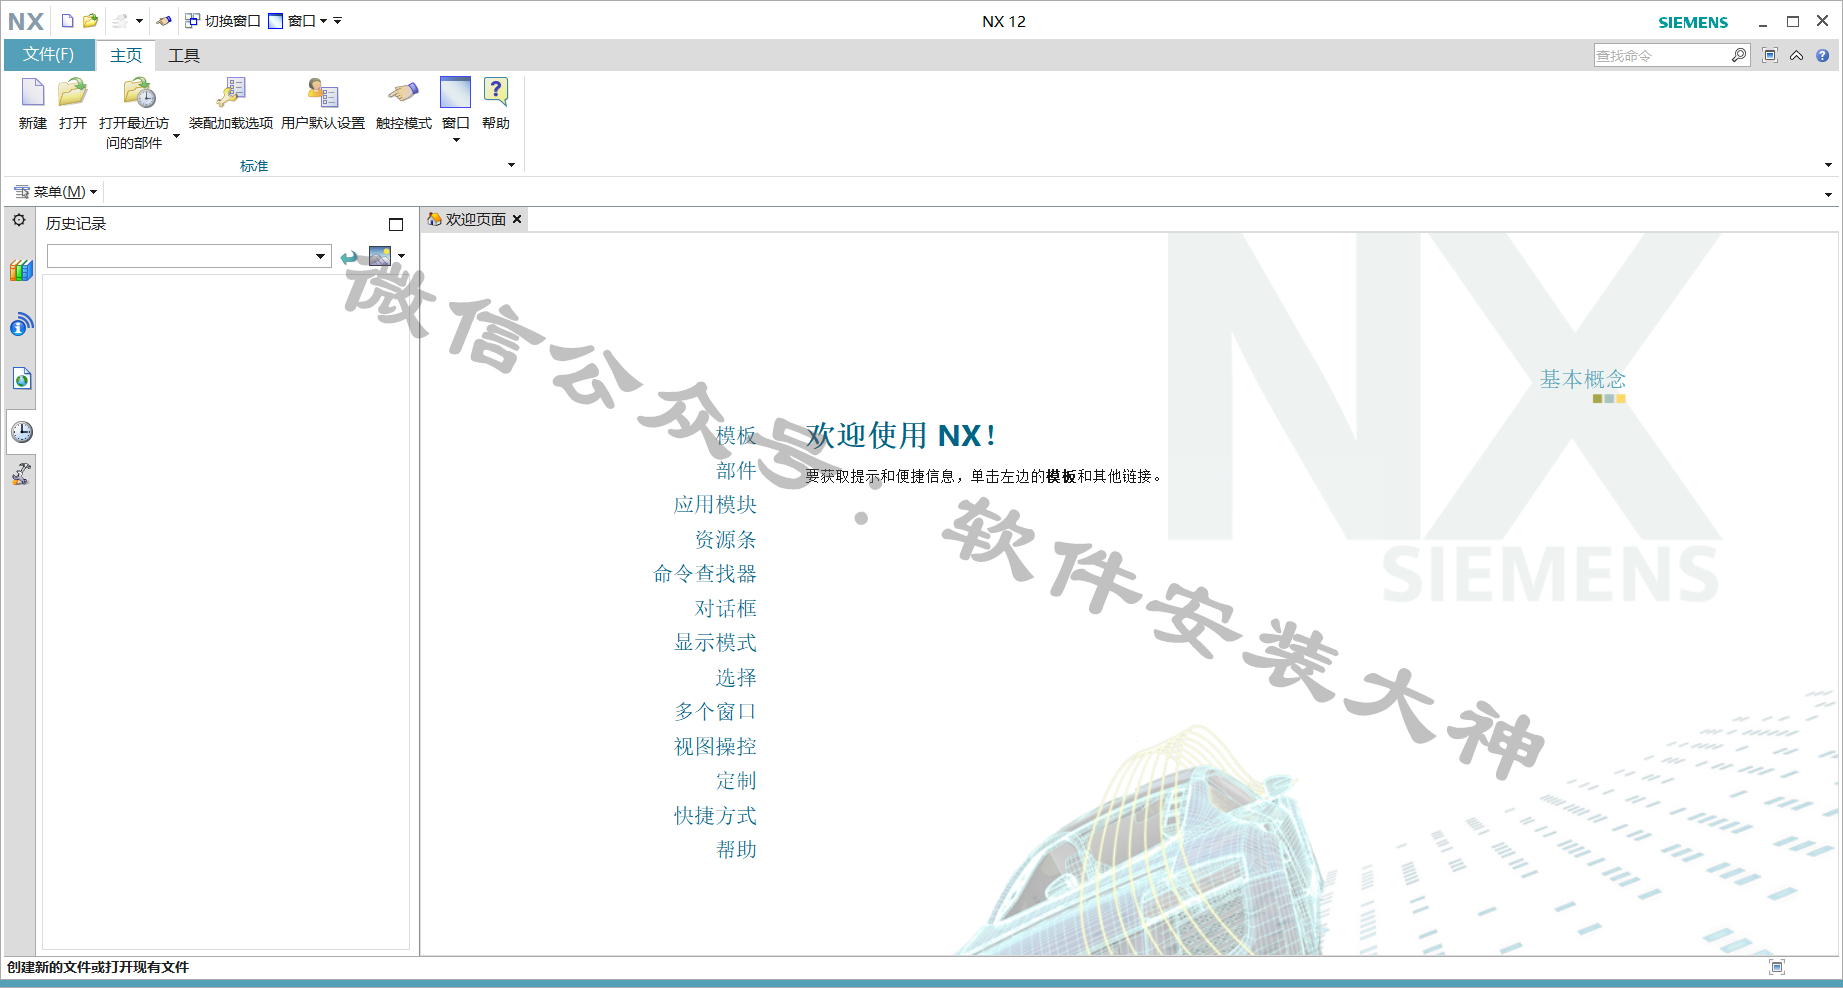Click 打开最近访问的部件 recent parts icon
Screen dimensions: 1843x988
(134, 114)
